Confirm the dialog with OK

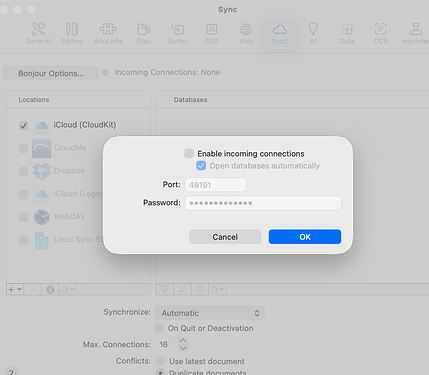pyautogui.click(x=305, y=237)
